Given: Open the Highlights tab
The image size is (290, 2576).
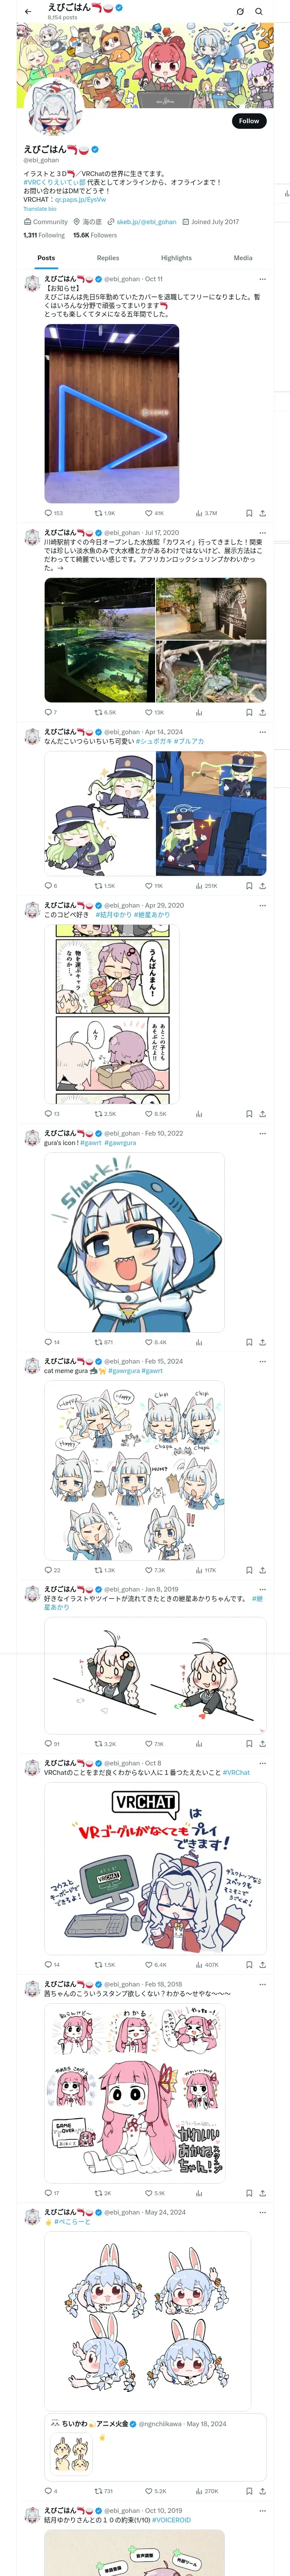Looking at the screenshot, I should [x=176, y=258].
